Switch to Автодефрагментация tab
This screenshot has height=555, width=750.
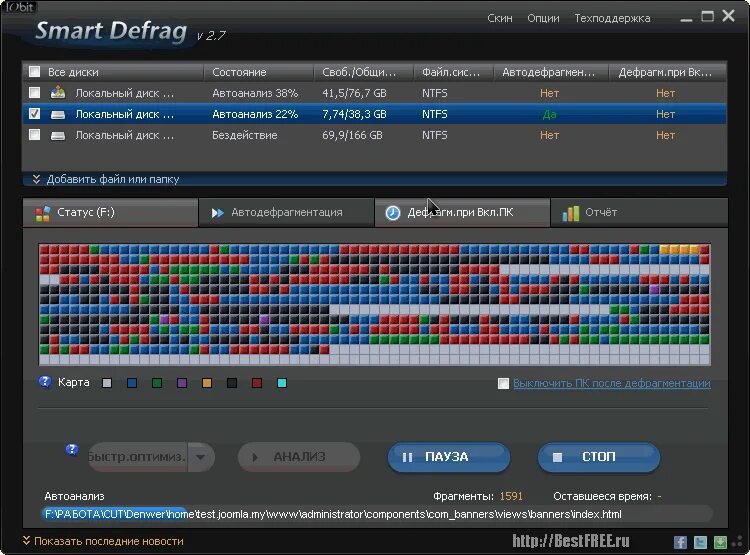(287, 212)
